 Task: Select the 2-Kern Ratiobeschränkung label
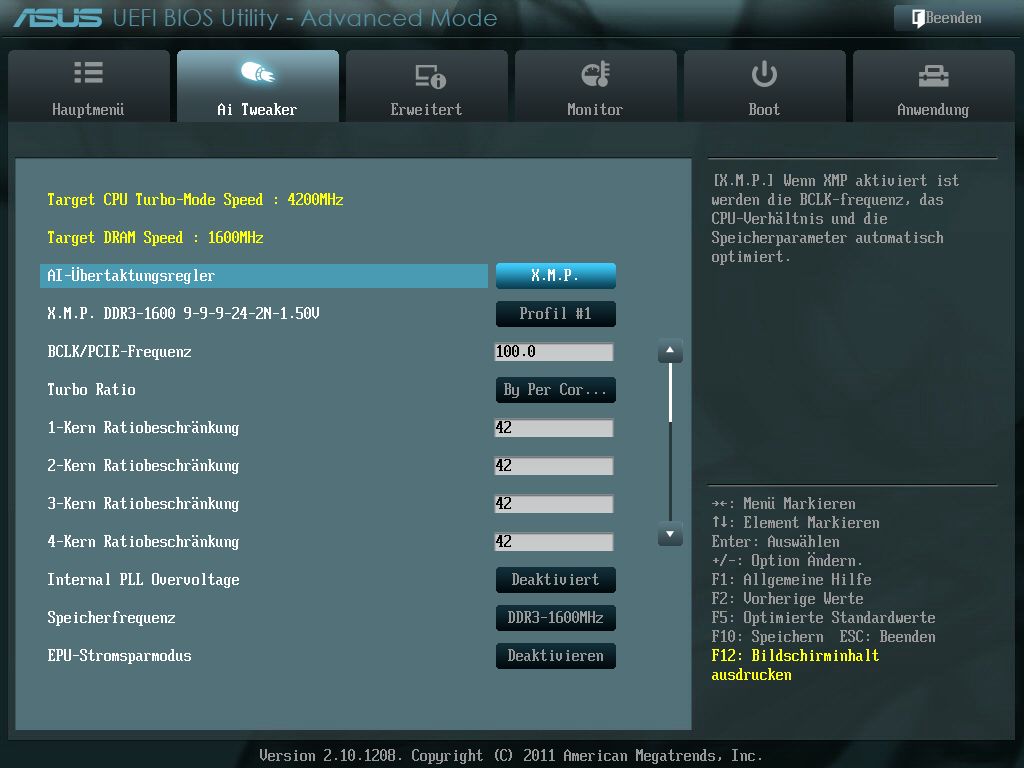pos(143,466)
